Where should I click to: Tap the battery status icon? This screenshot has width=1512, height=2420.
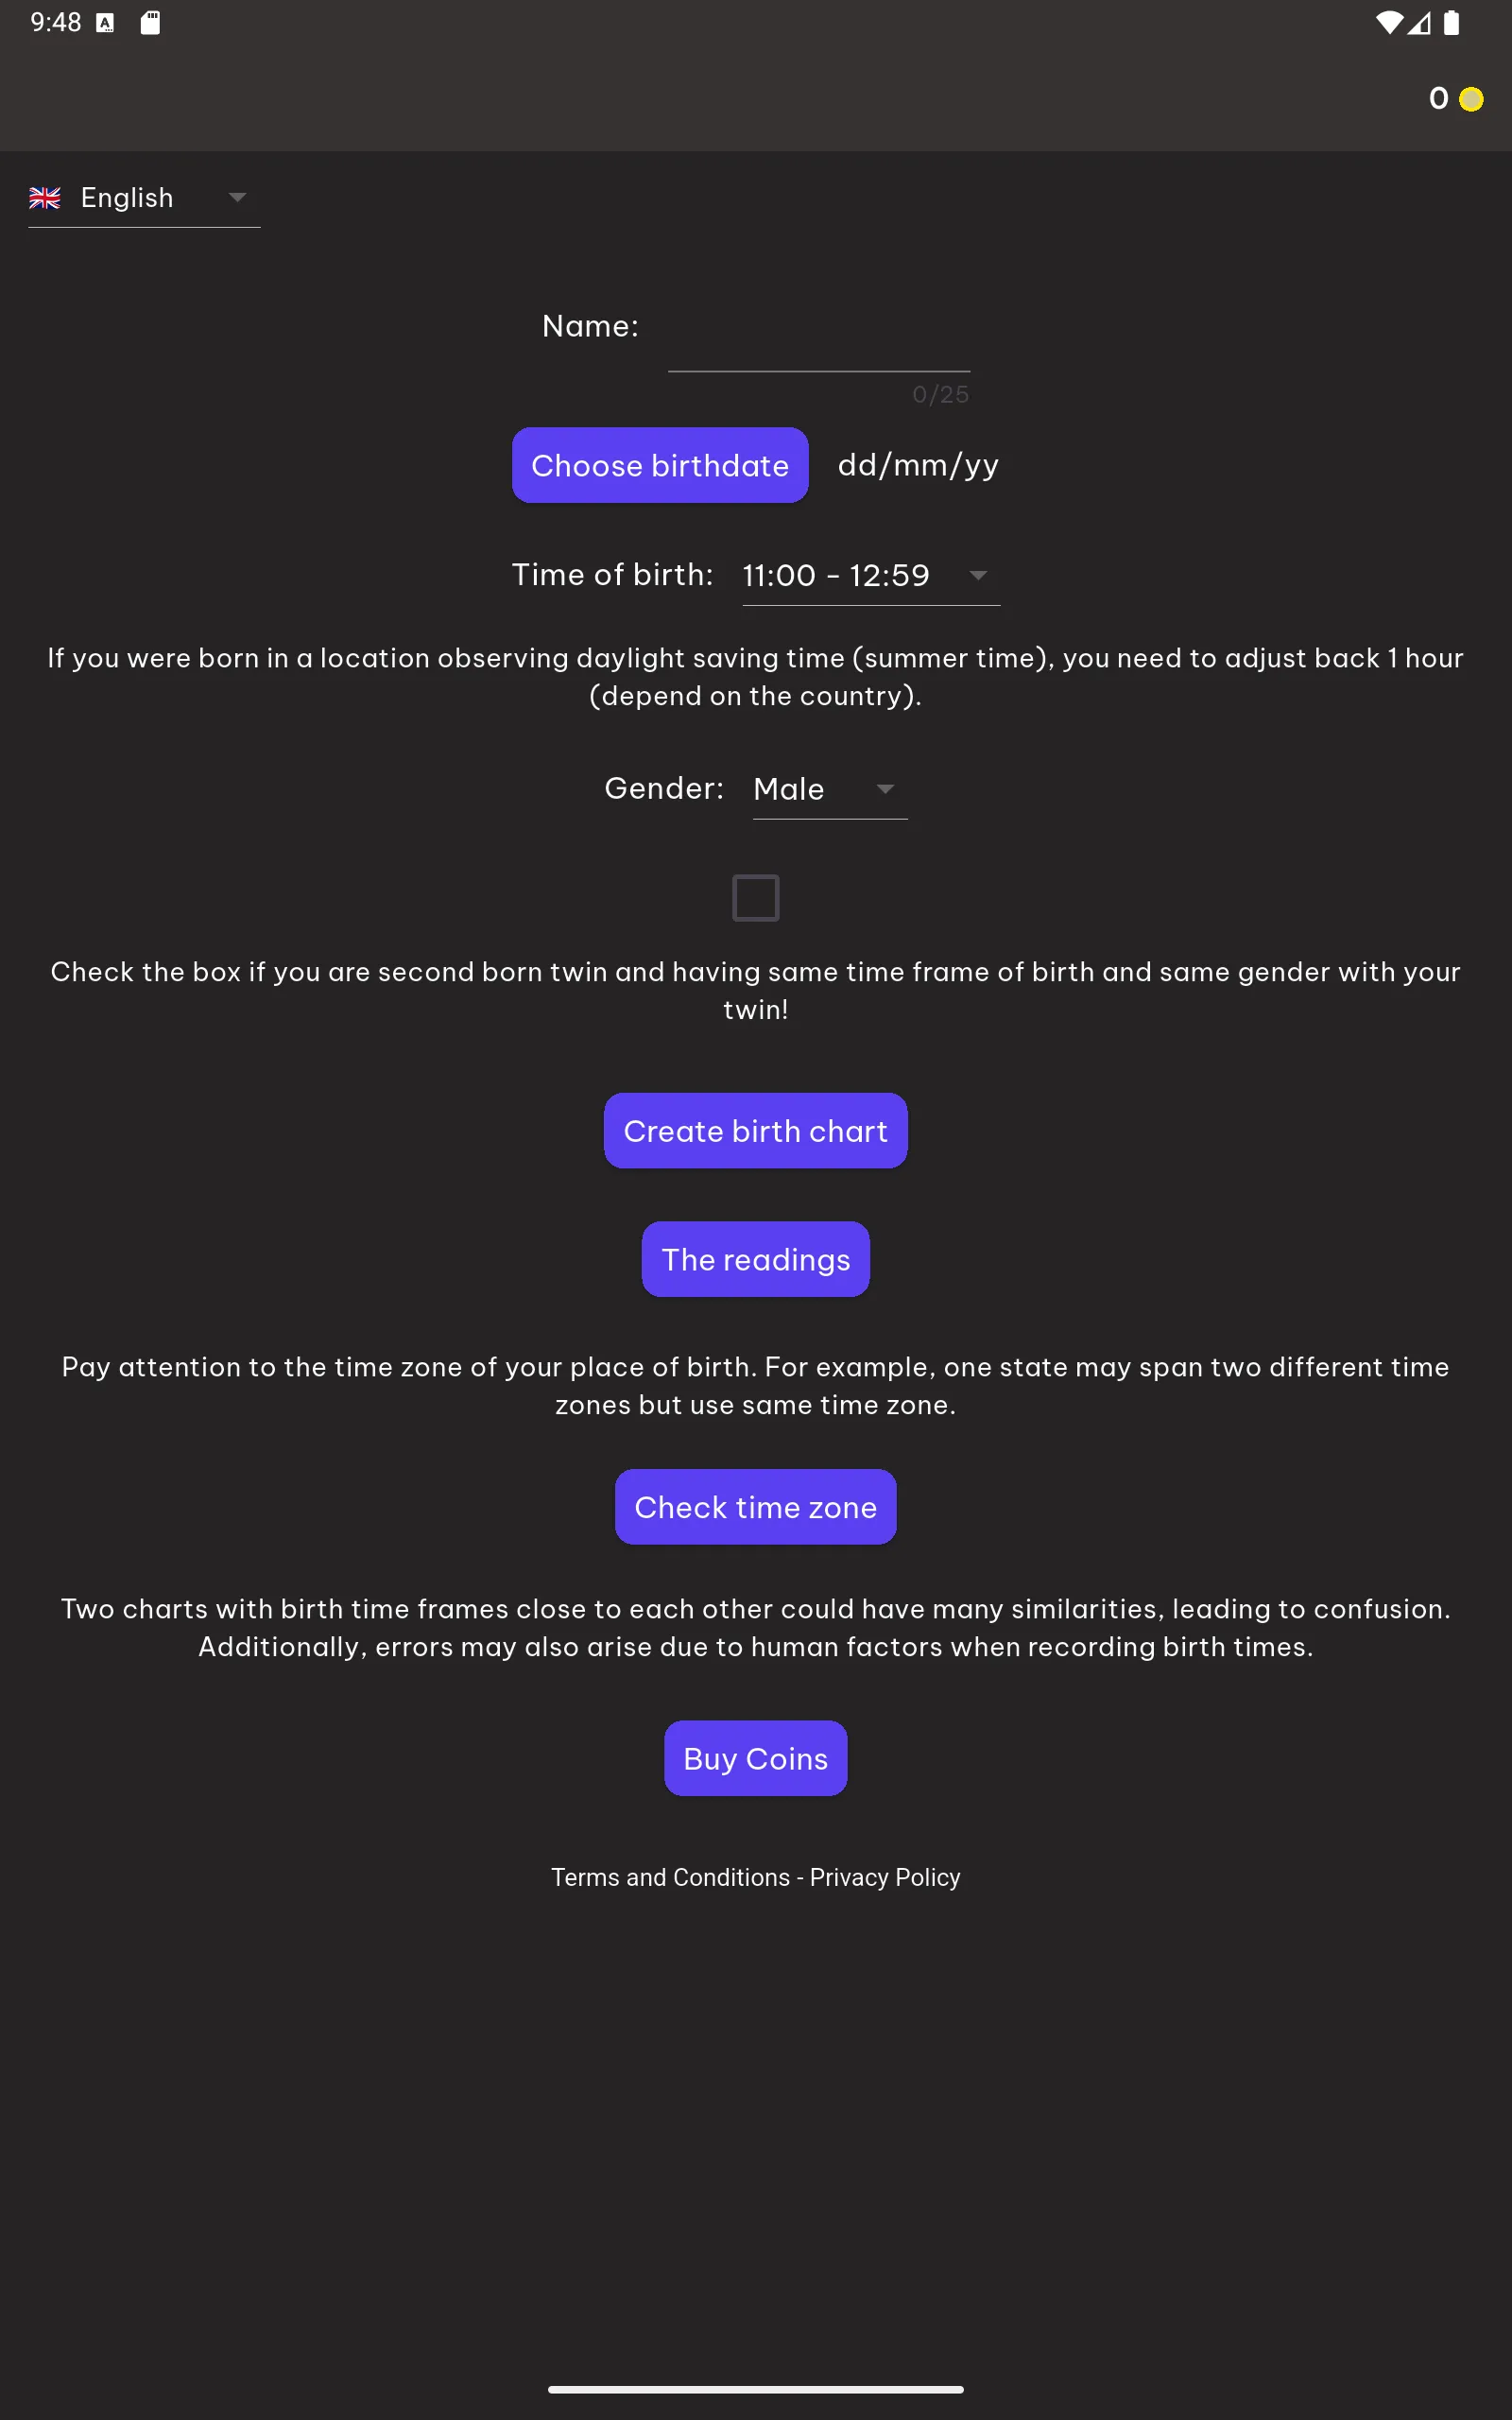1451,22
